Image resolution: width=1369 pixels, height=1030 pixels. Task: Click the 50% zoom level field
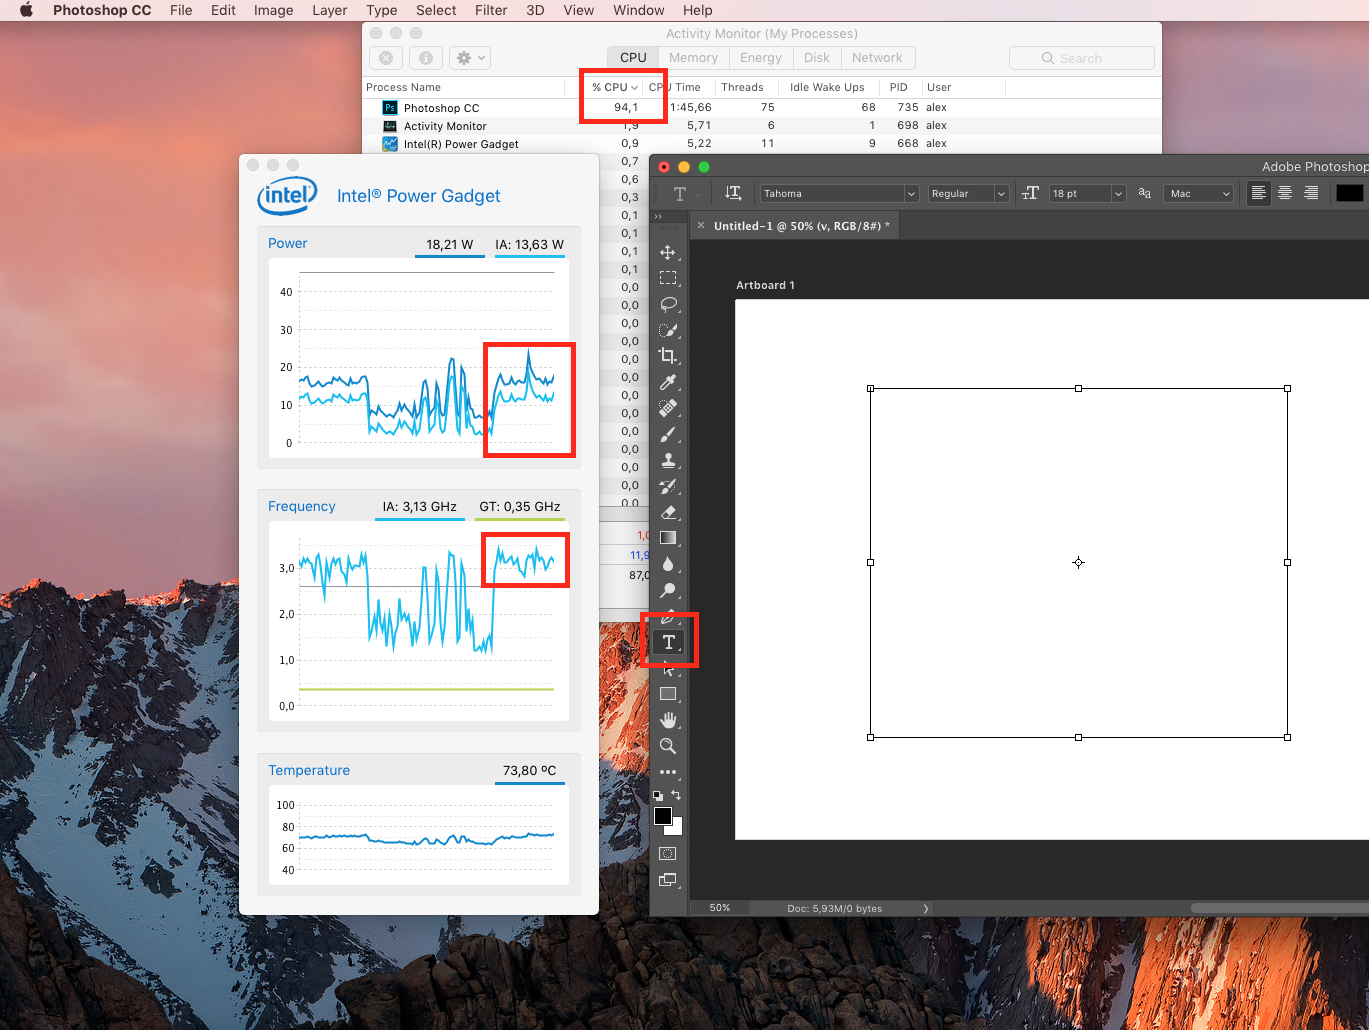pos(720,908)
